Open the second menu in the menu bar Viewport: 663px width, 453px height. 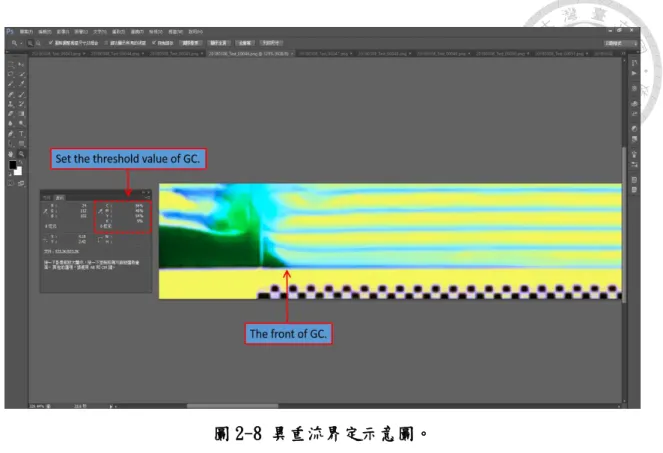pos(44,32)
